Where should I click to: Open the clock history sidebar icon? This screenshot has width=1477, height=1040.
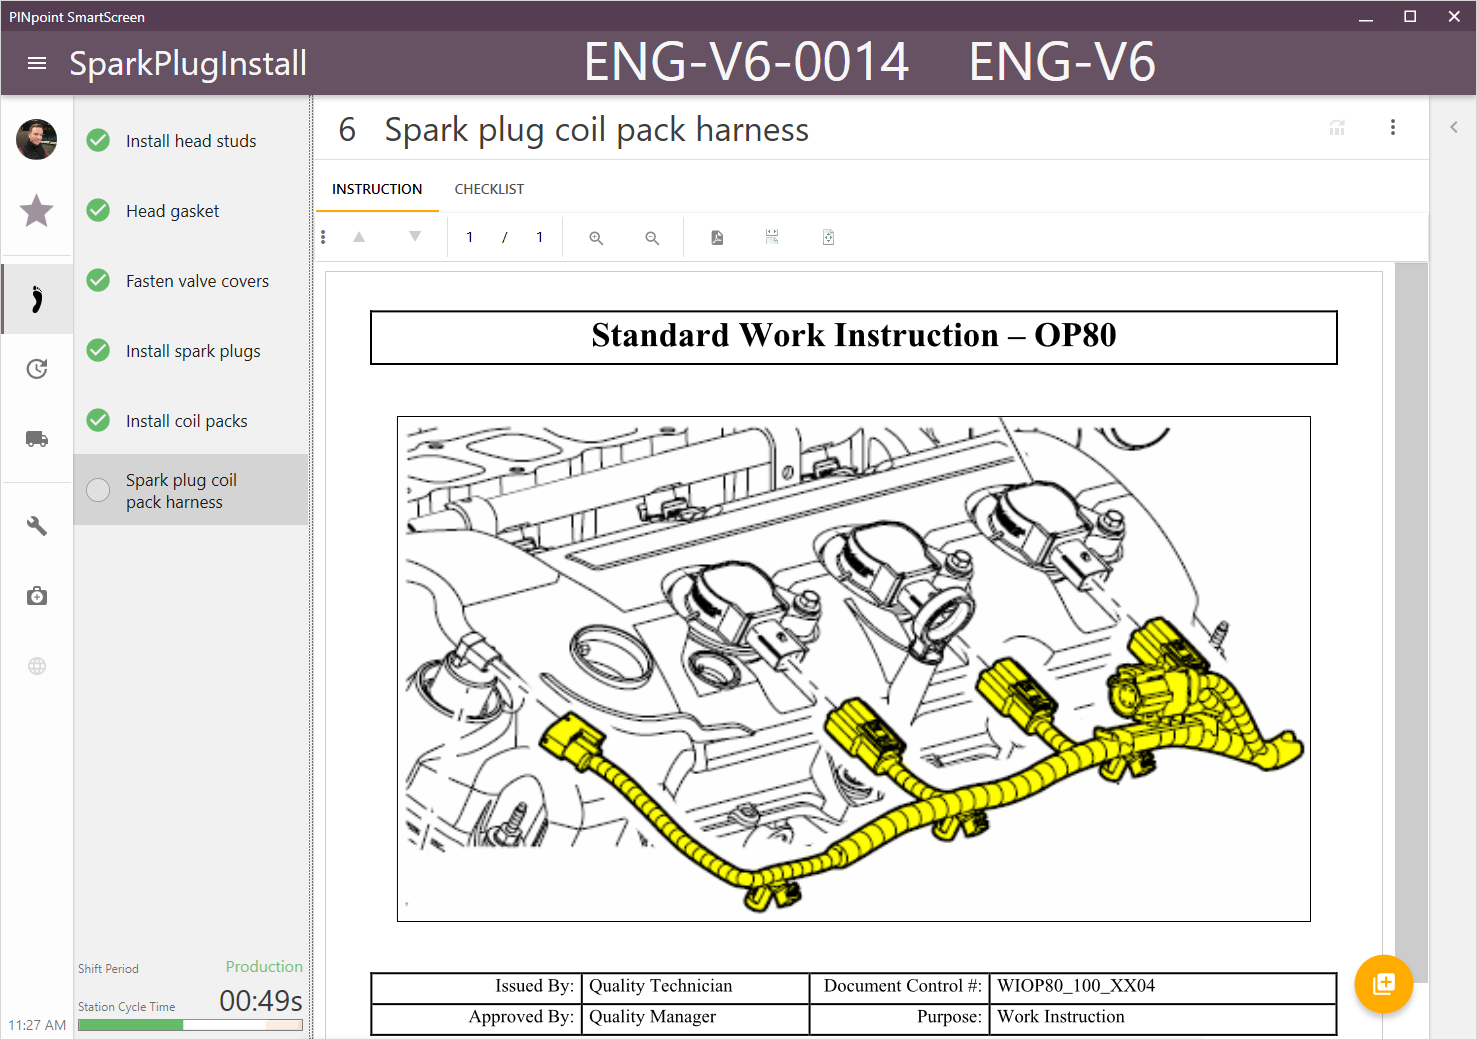37,369
